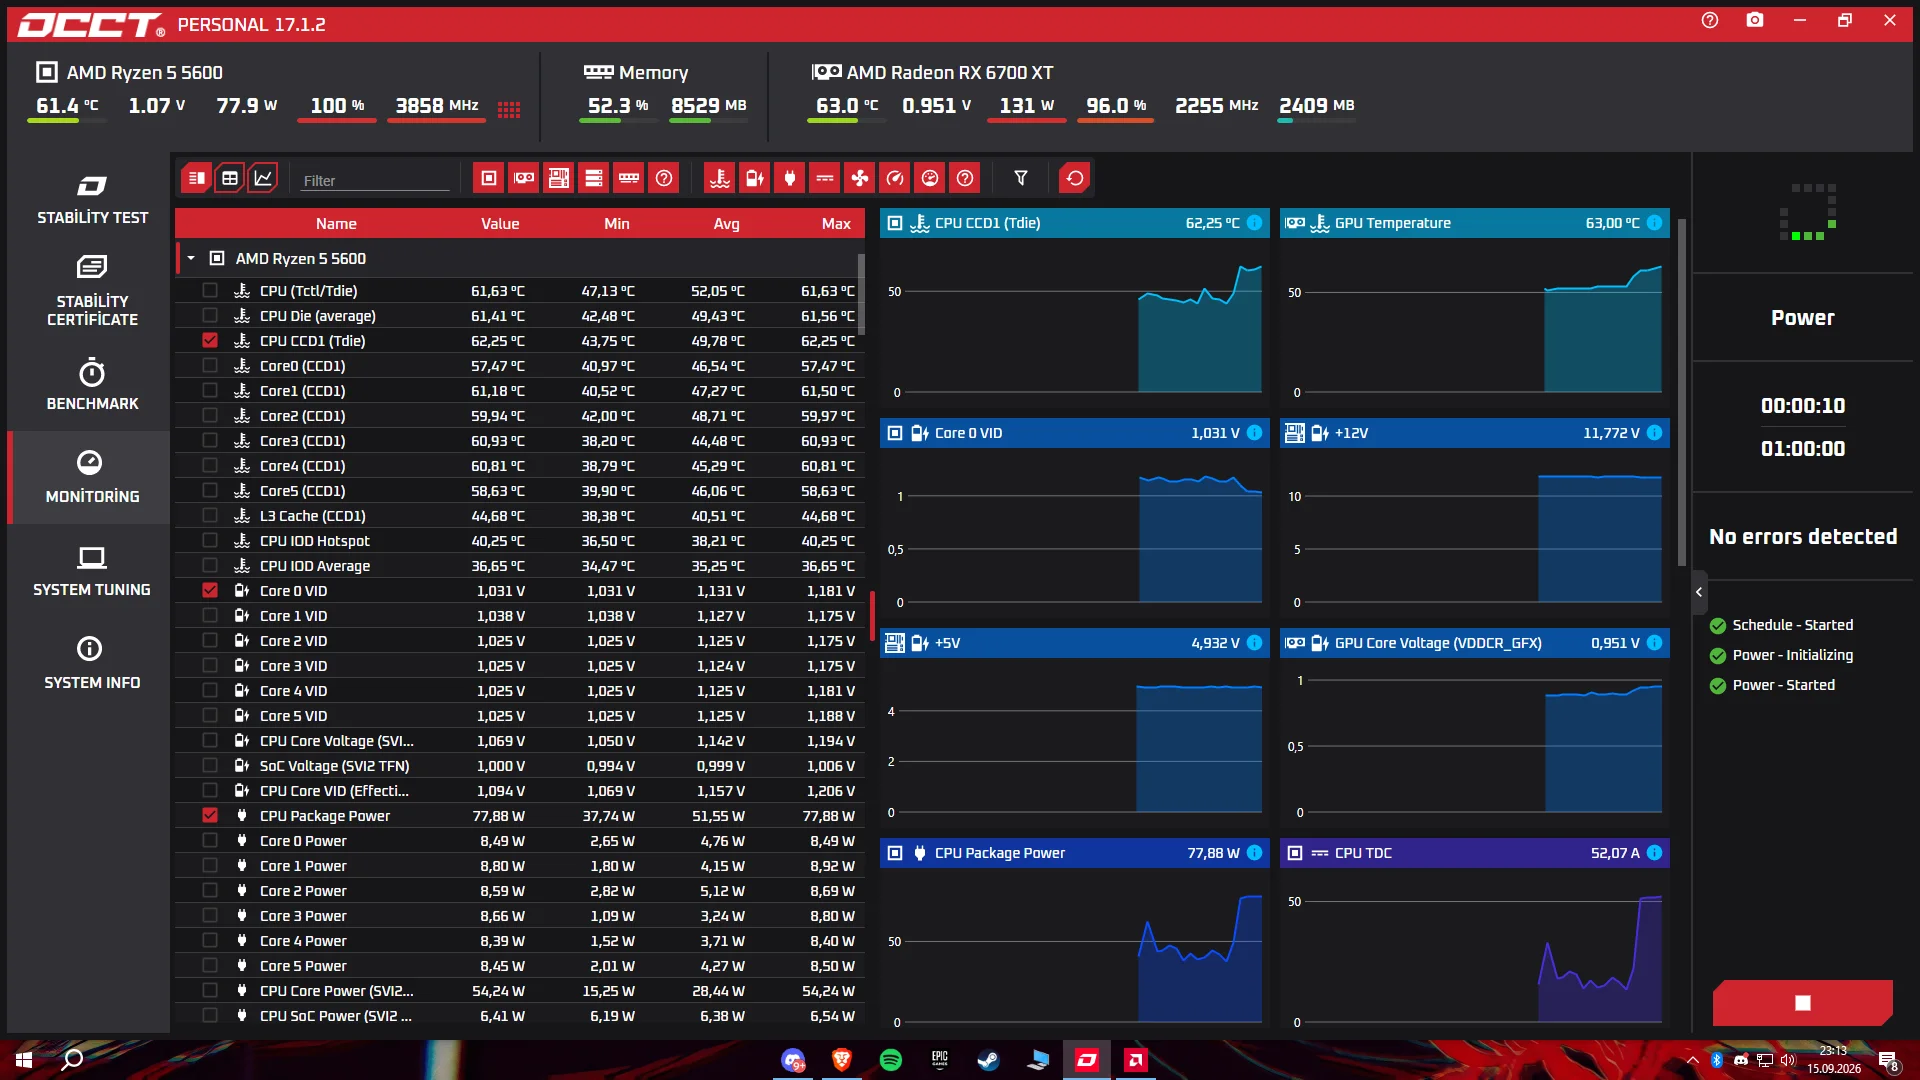Open Epic Games launcher from the taskbar
The image size is (1920, 1080).
[x=939, y=1060]
